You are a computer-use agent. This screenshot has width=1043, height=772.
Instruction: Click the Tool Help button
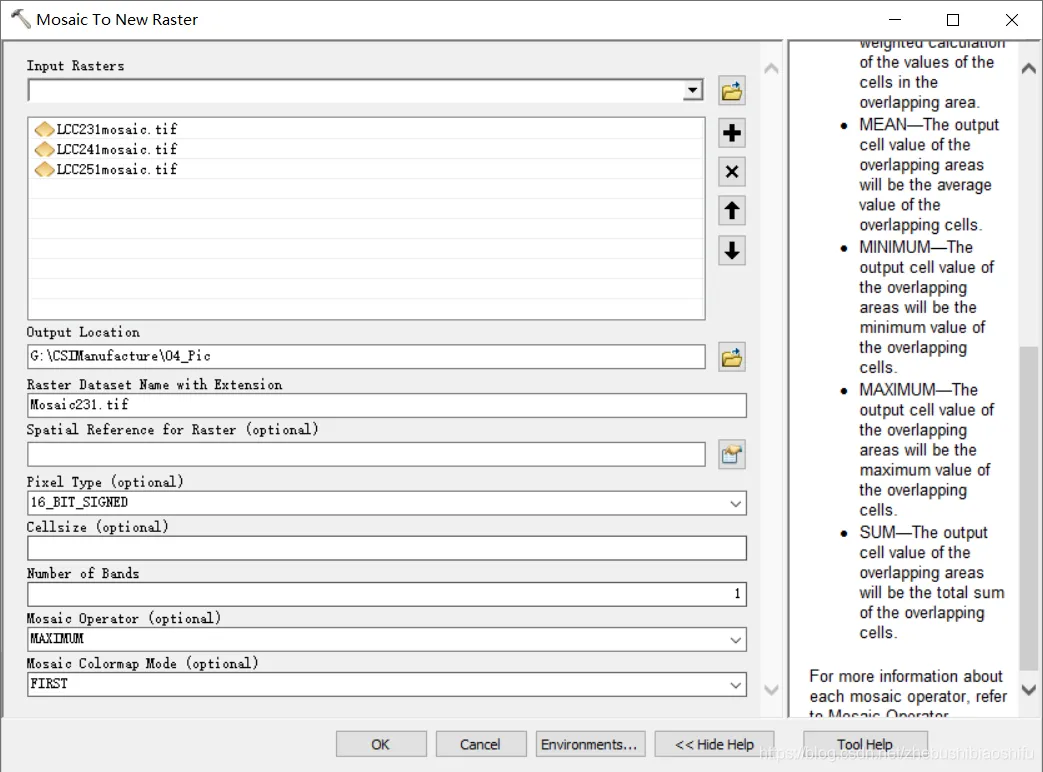click(x=864, y=744)
